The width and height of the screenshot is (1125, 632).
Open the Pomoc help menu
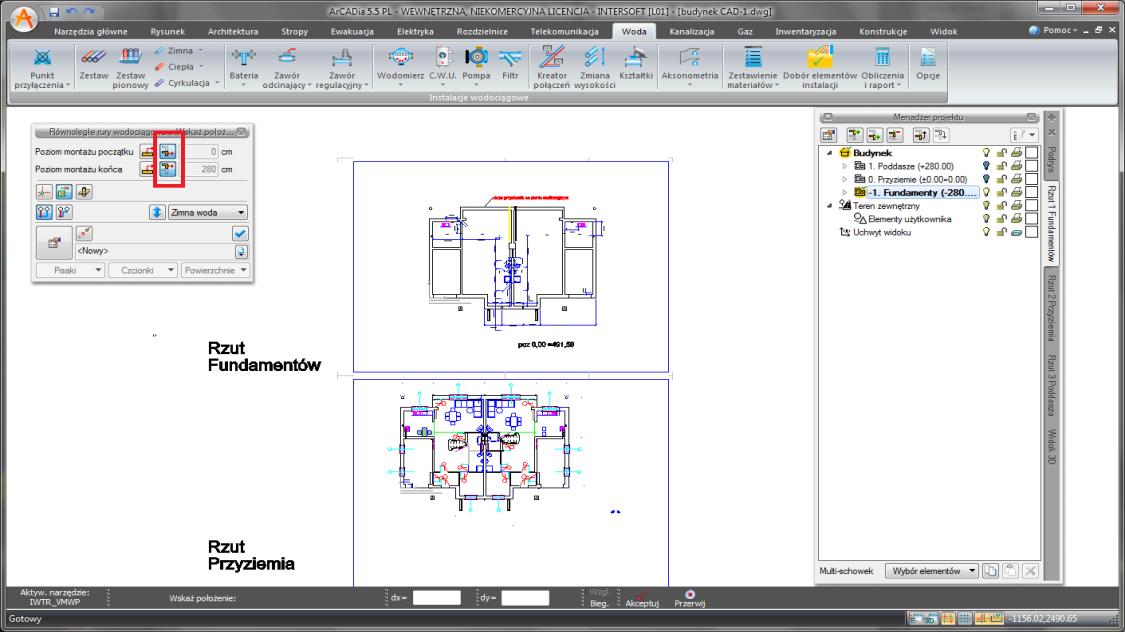[1053, 30]
